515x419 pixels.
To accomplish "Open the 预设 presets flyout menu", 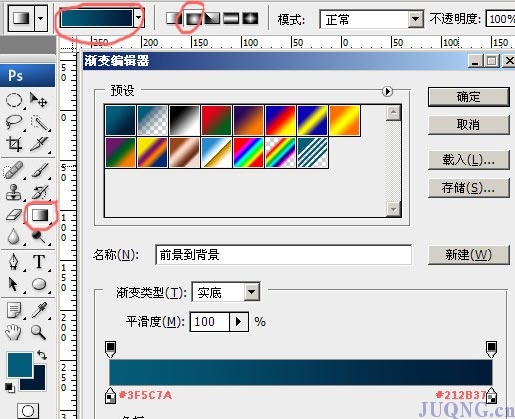I will [387, 91].
